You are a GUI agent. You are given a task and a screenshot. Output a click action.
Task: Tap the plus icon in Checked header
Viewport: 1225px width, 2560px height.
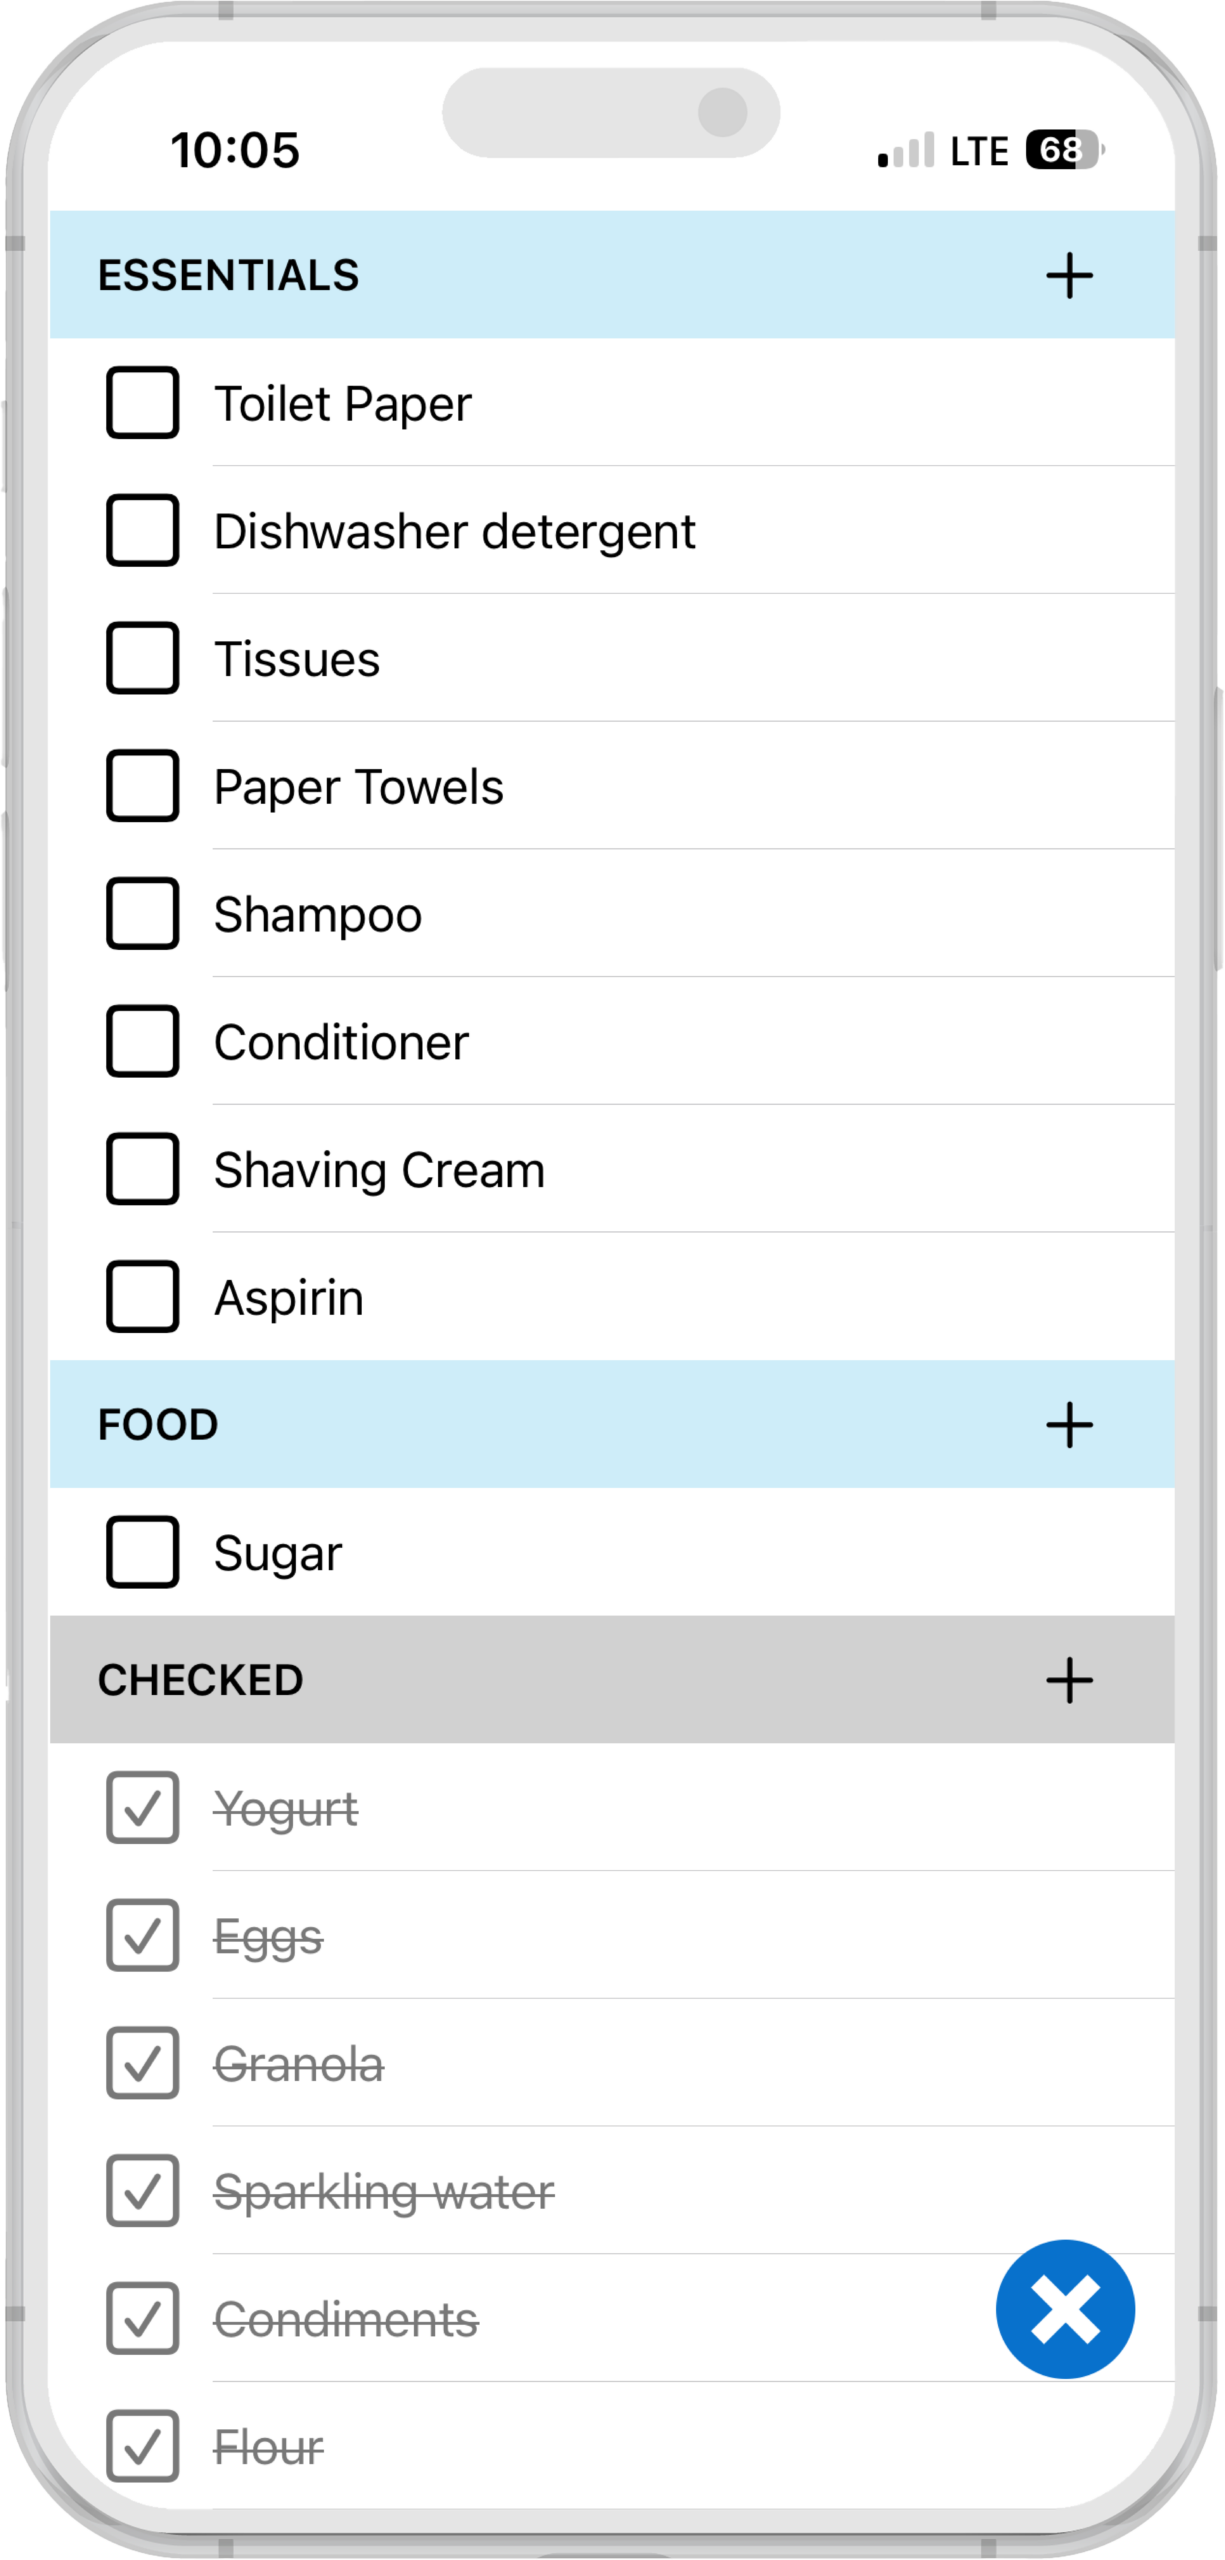coord(1069,1680)
